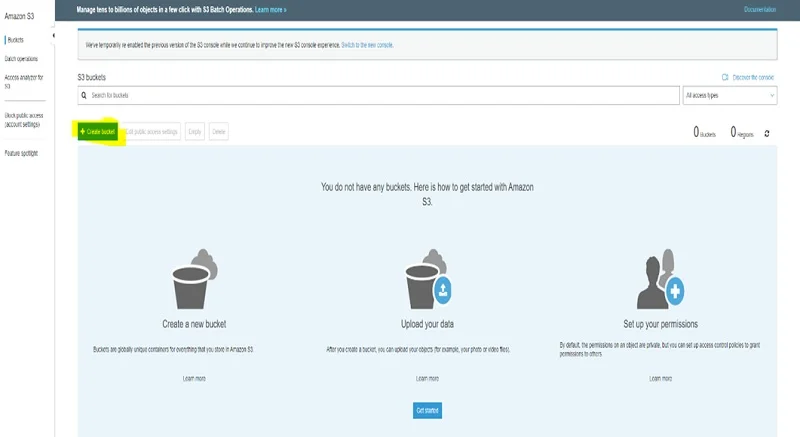Viewport: 800px width, 437px height.
Task: Click the Delete bucket button
Action: point(218,132)
